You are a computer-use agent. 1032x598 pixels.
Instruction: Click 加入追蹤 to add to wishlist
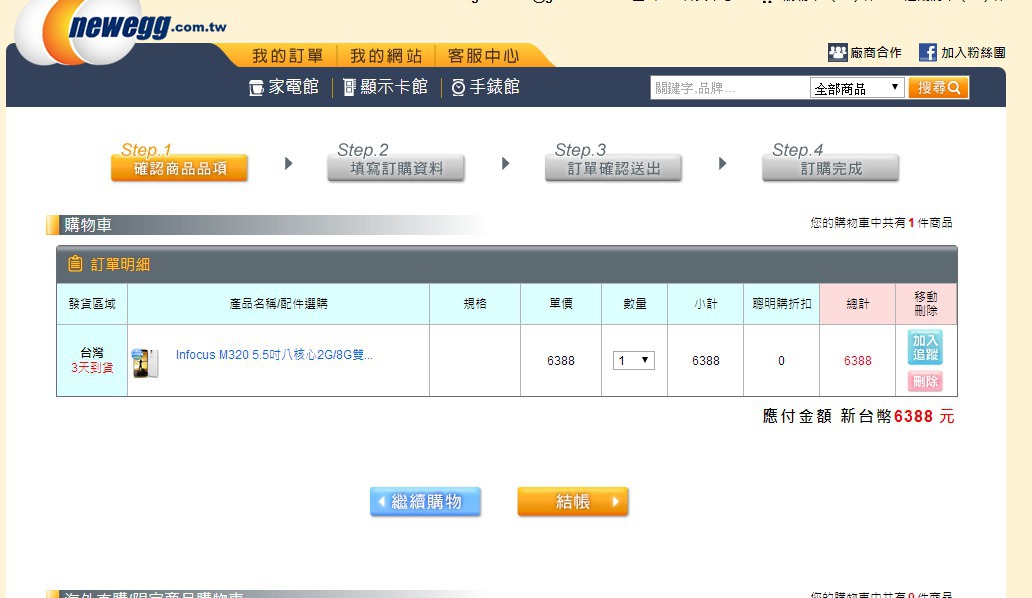point(925,347)
